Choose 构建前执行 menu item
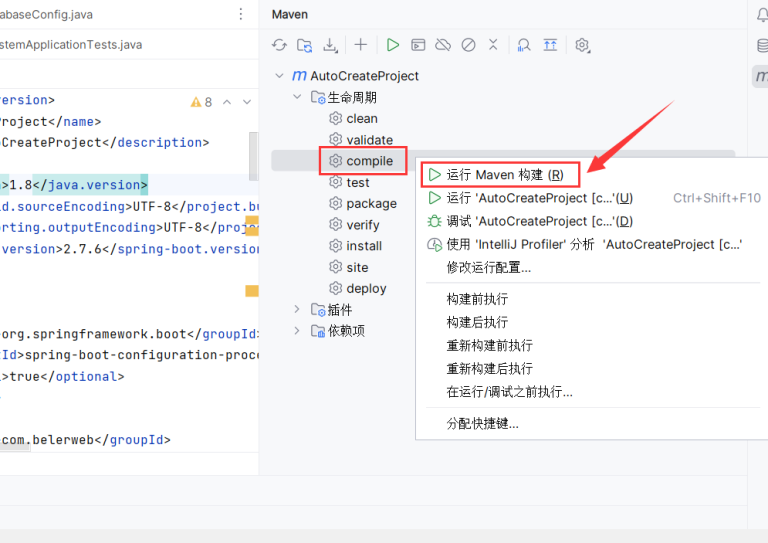 click(x=593, y=299)
